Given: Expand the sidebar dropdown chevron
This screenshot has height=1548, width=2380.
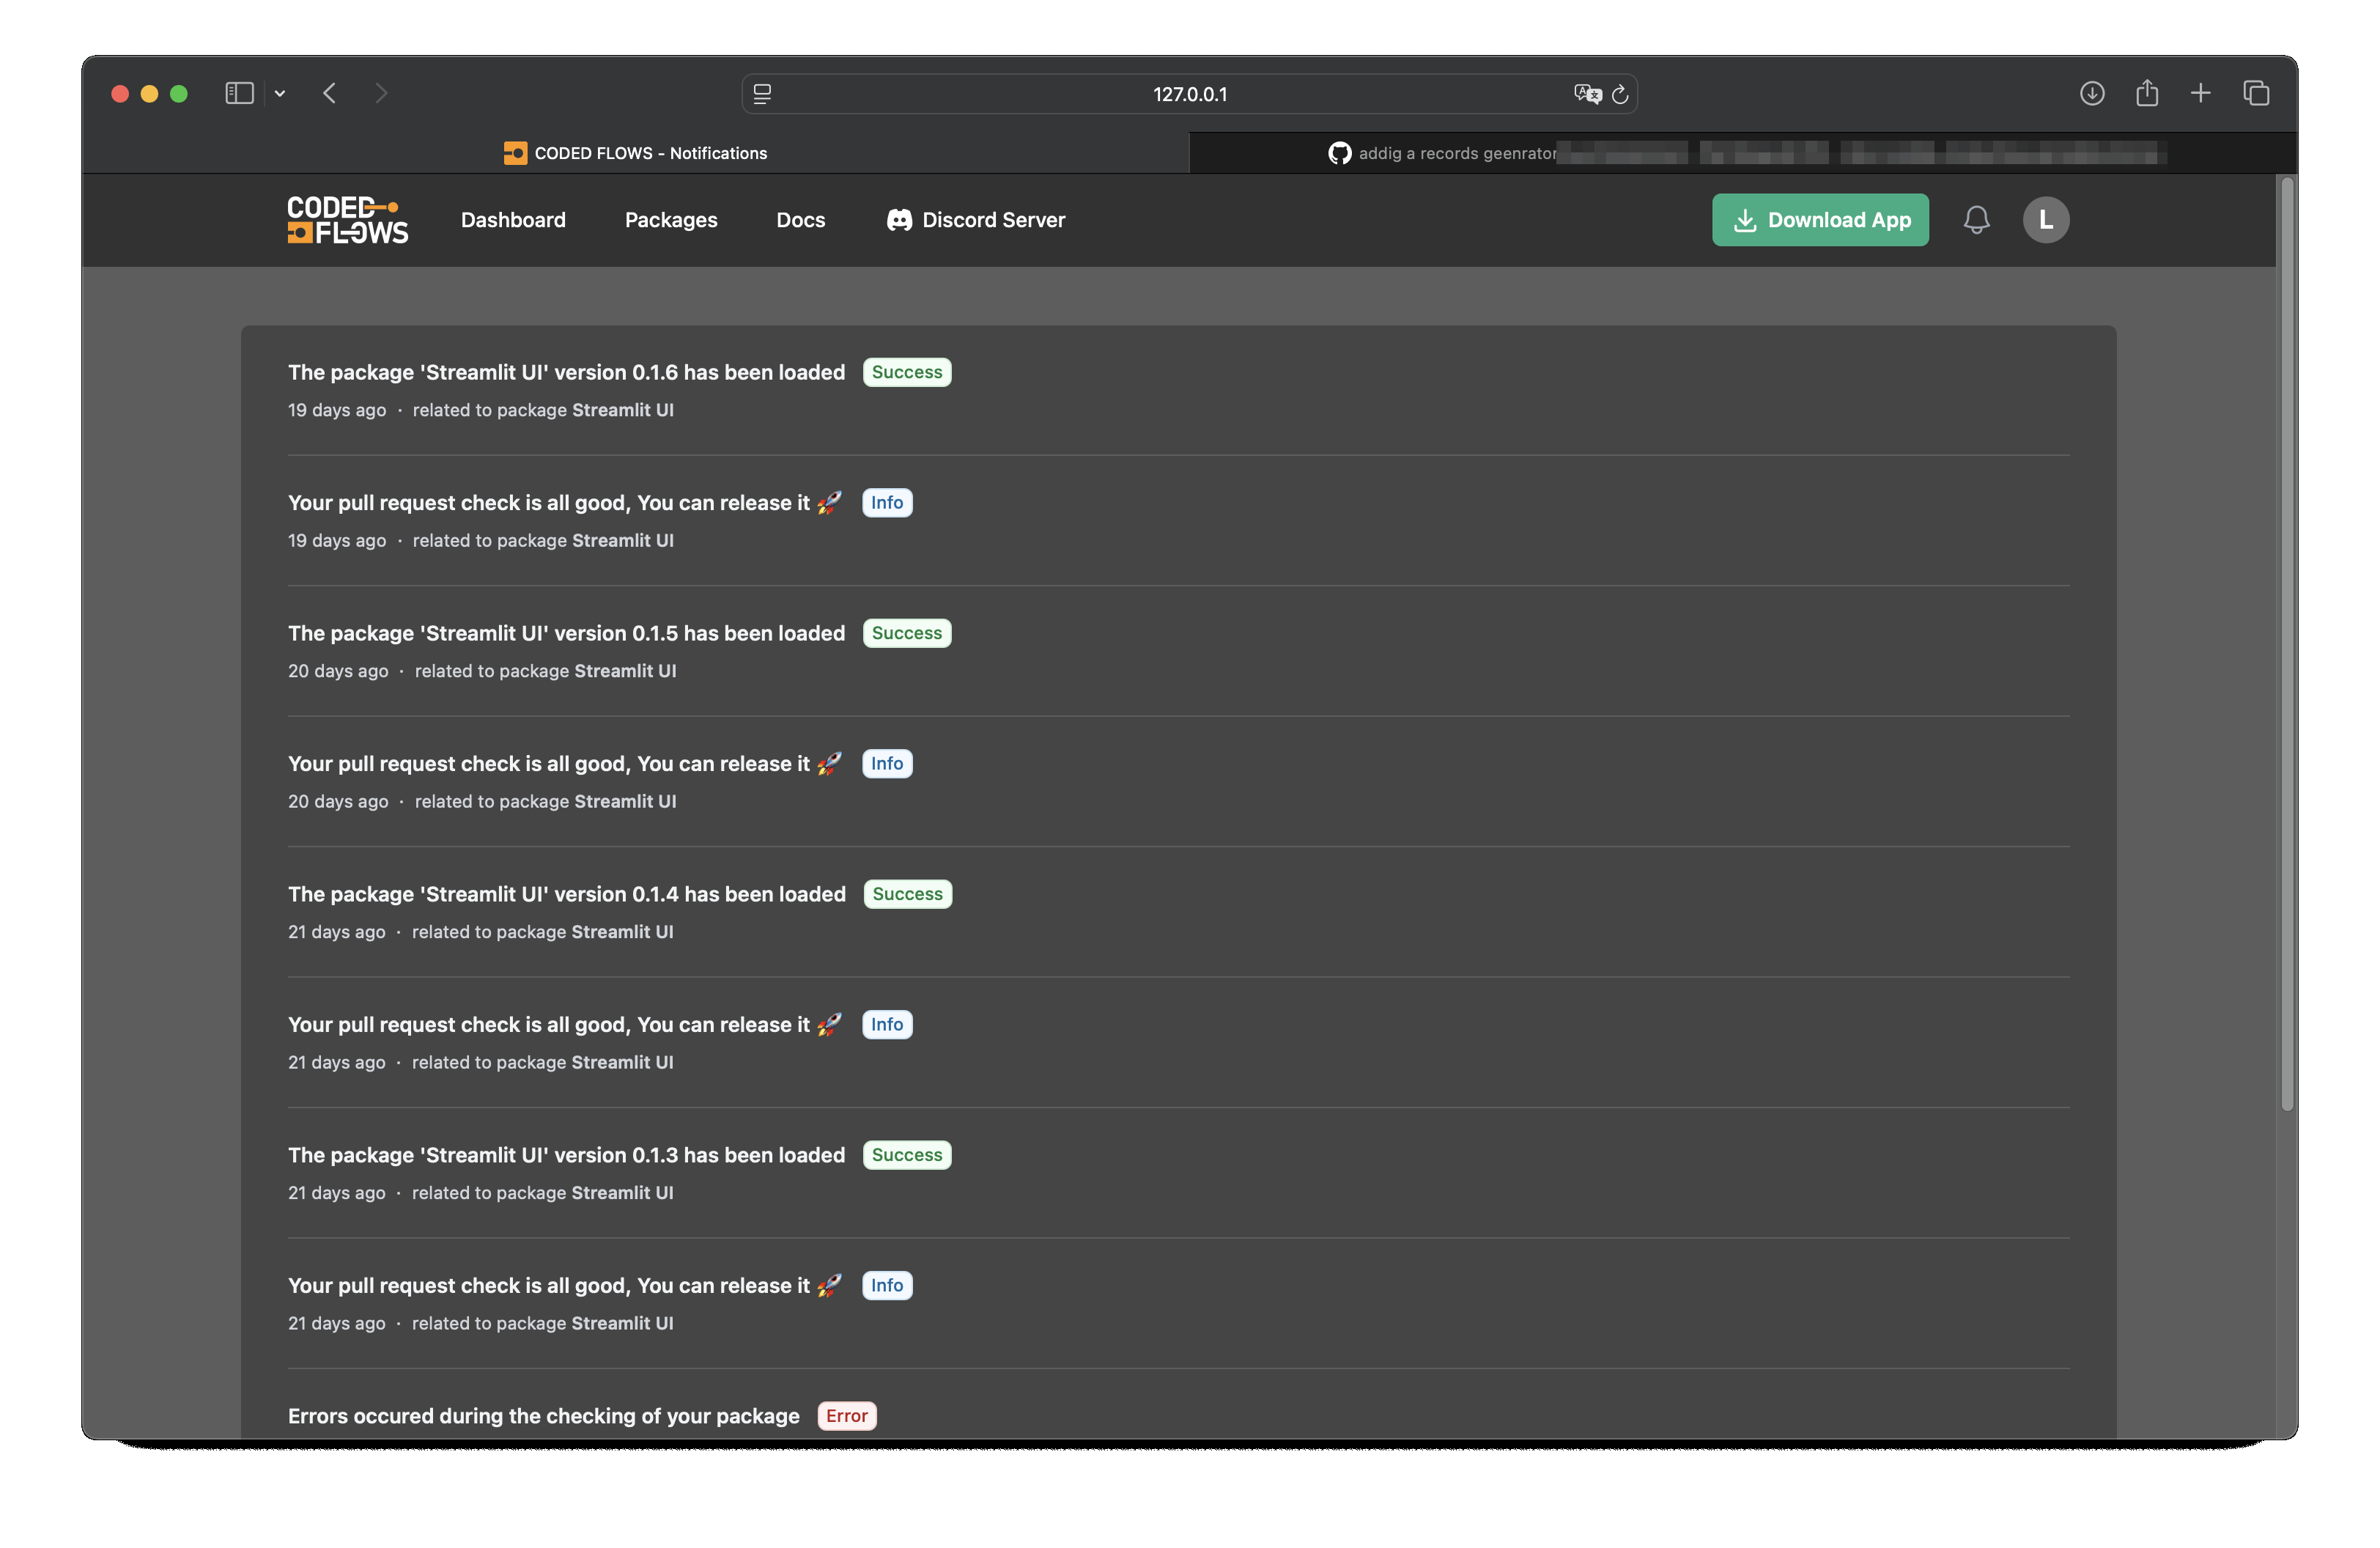Looking at the screenshot, I should click(x=280, y=93).
